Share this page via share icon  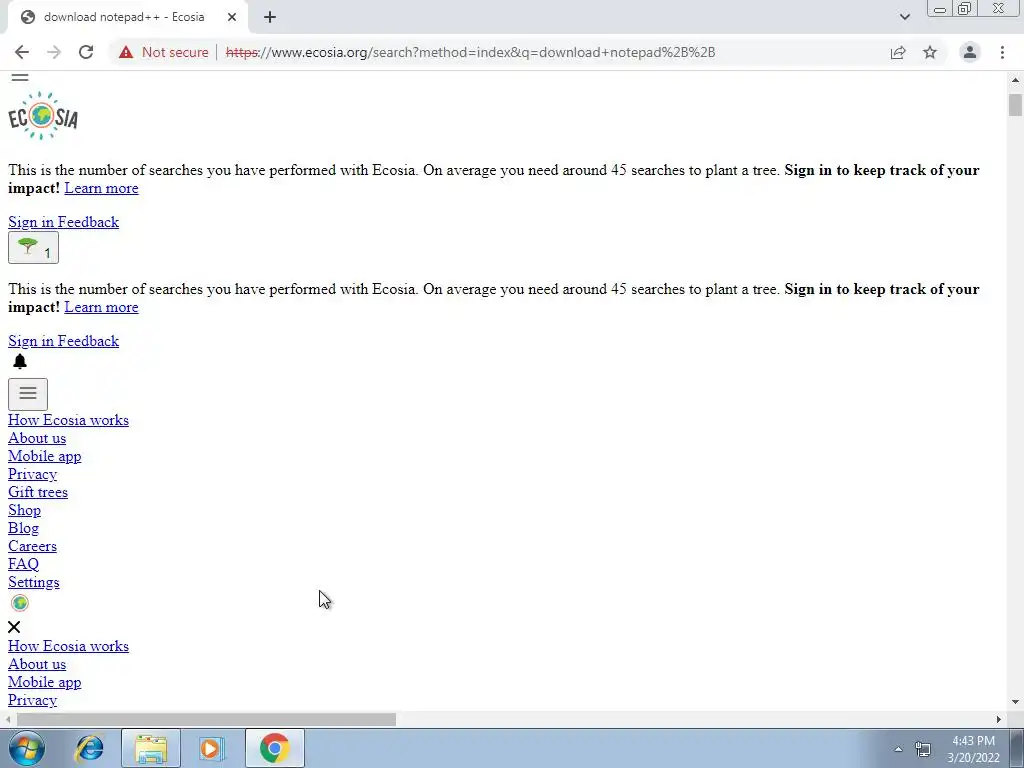[x=898, y=52]
